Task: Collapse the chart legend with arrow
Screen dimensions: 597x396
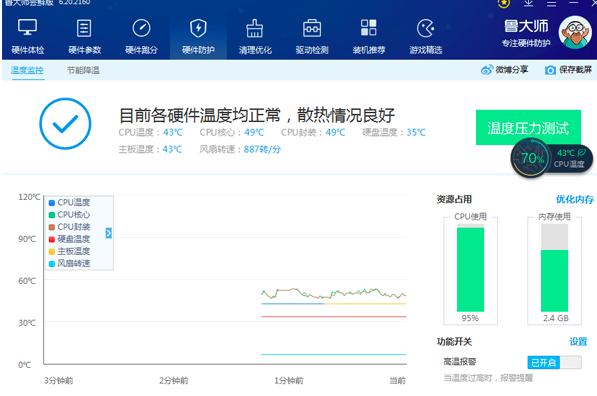Action: pos(109,233)
